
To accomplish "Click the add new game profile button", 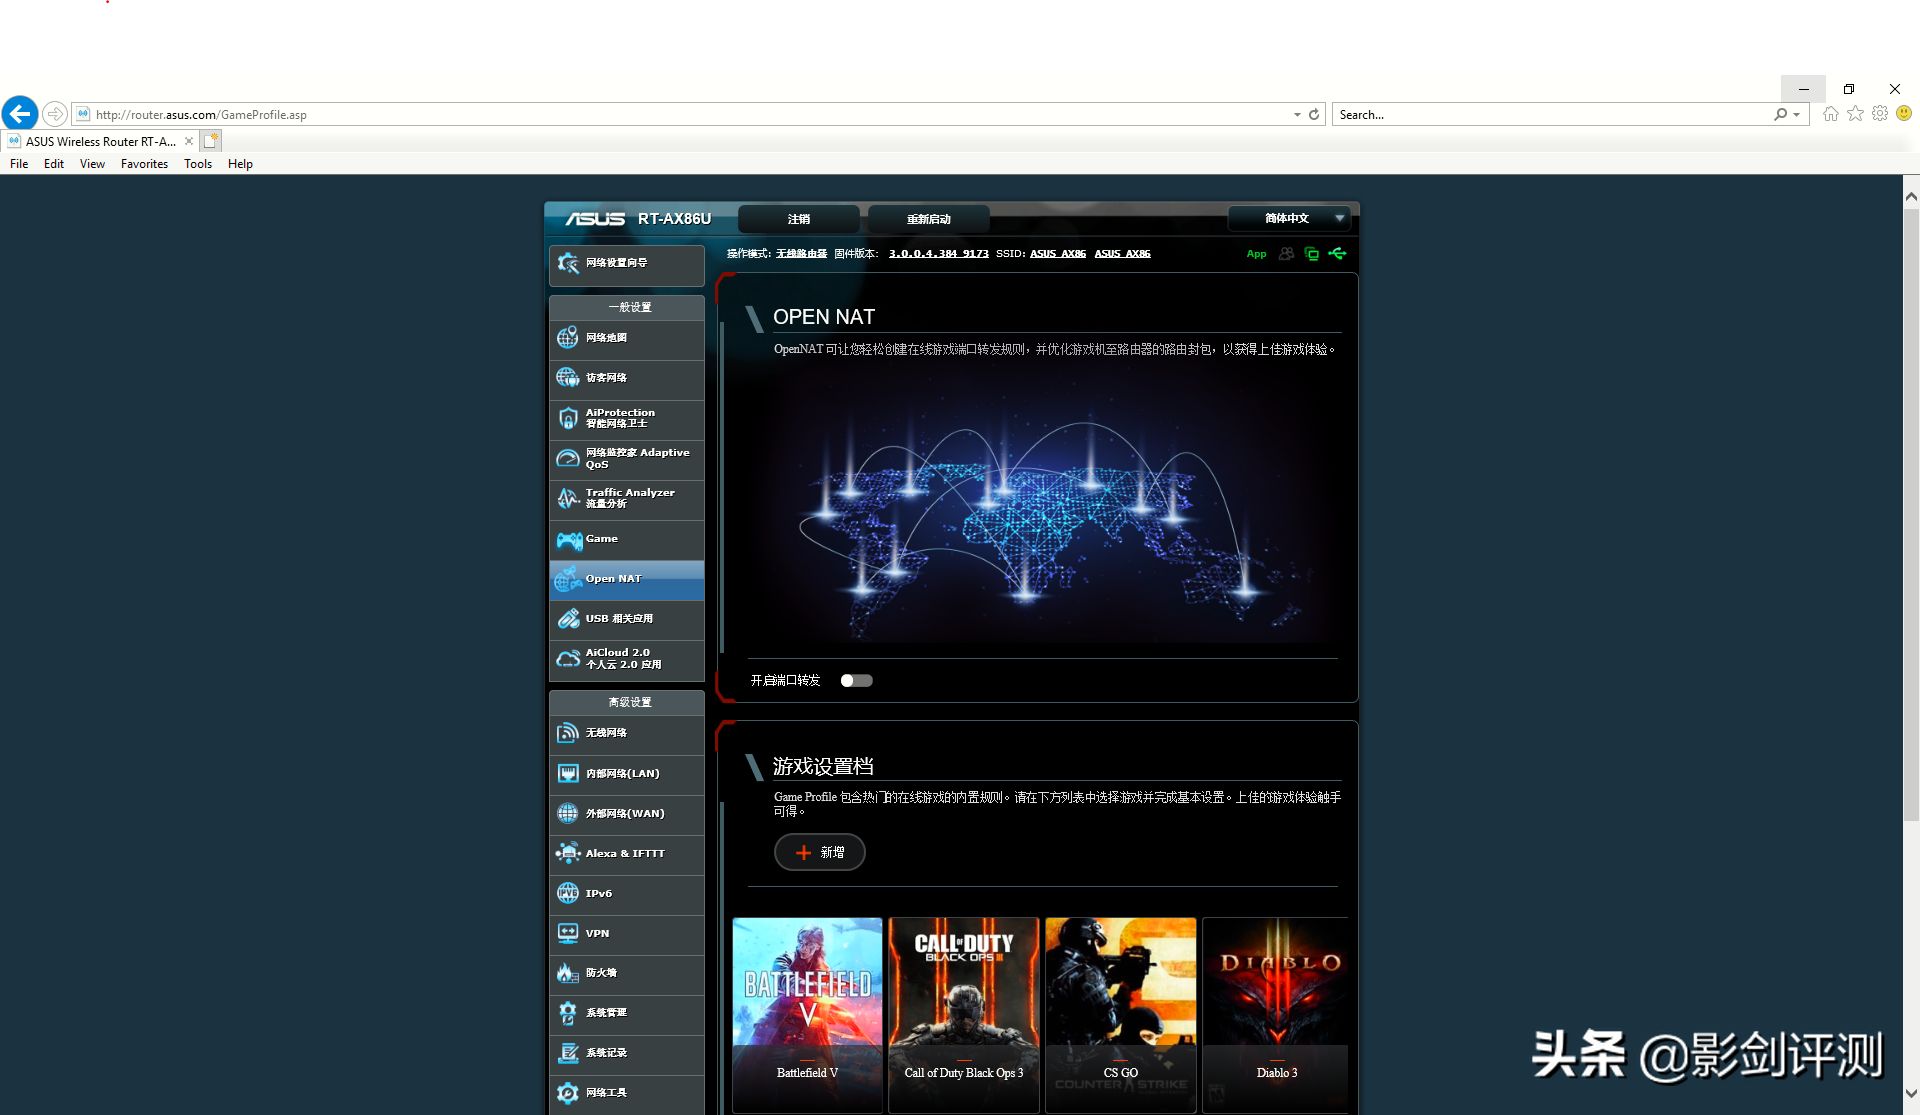I will click(x=820, y=852).
